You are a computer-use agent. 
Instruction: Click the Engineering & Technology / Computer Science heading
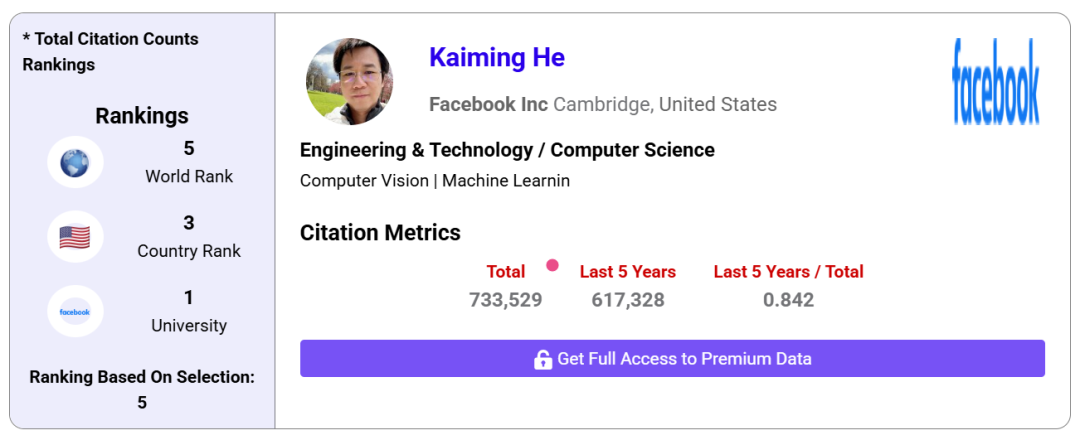(507, 150)
